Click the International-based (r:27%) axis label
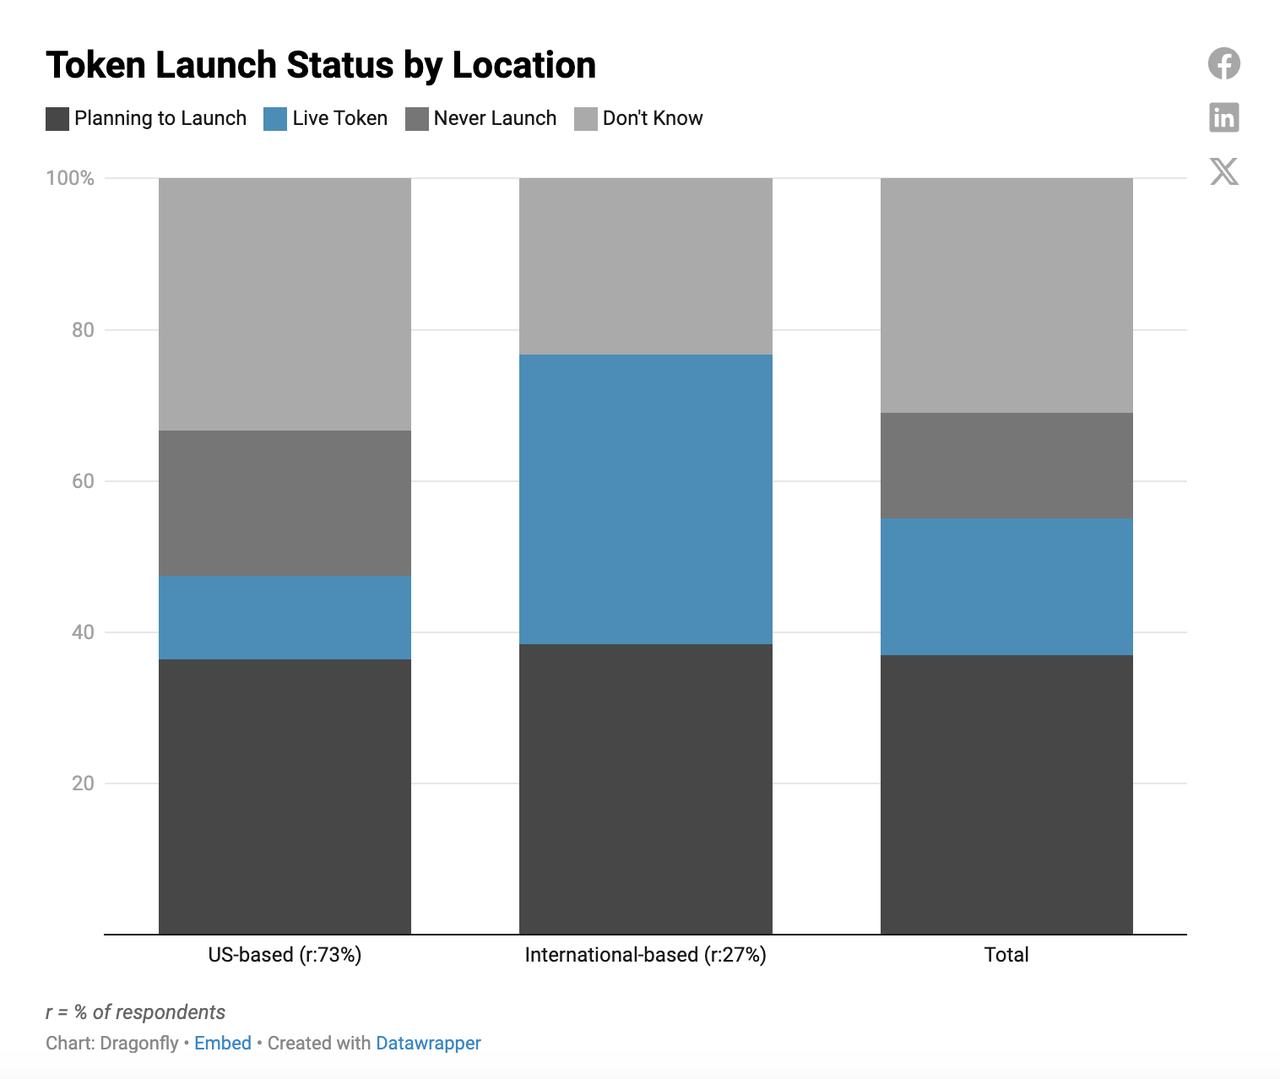 pyautogui.click(x=646, y=955)
